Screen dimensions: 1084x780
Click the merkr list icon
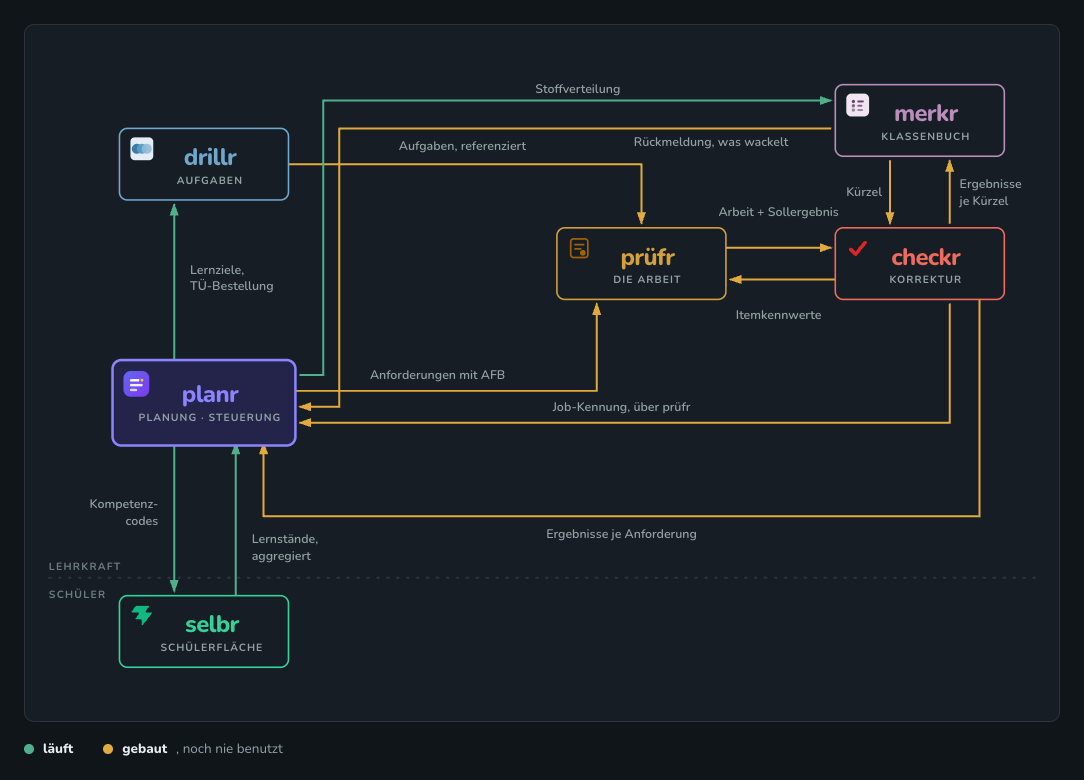pos(857,105)
